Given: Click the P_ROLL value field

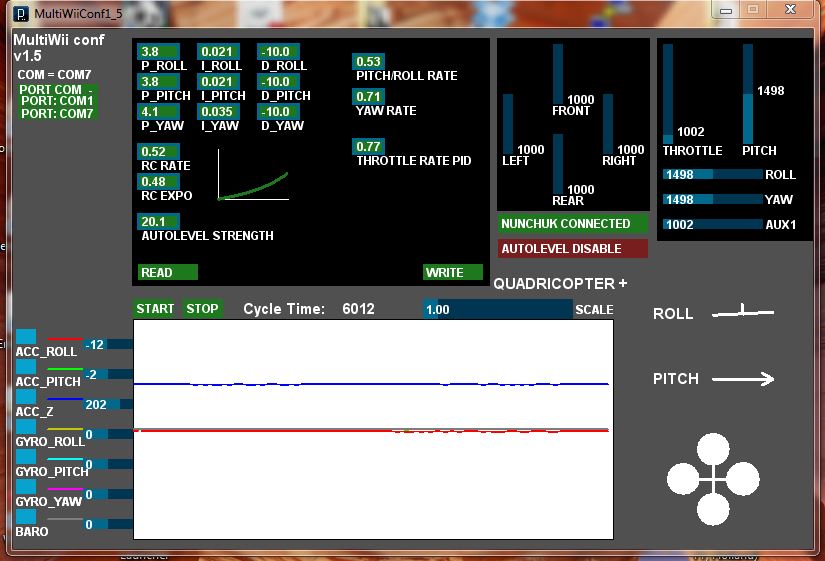Looking at the screenshot, I should coord(158,52).
